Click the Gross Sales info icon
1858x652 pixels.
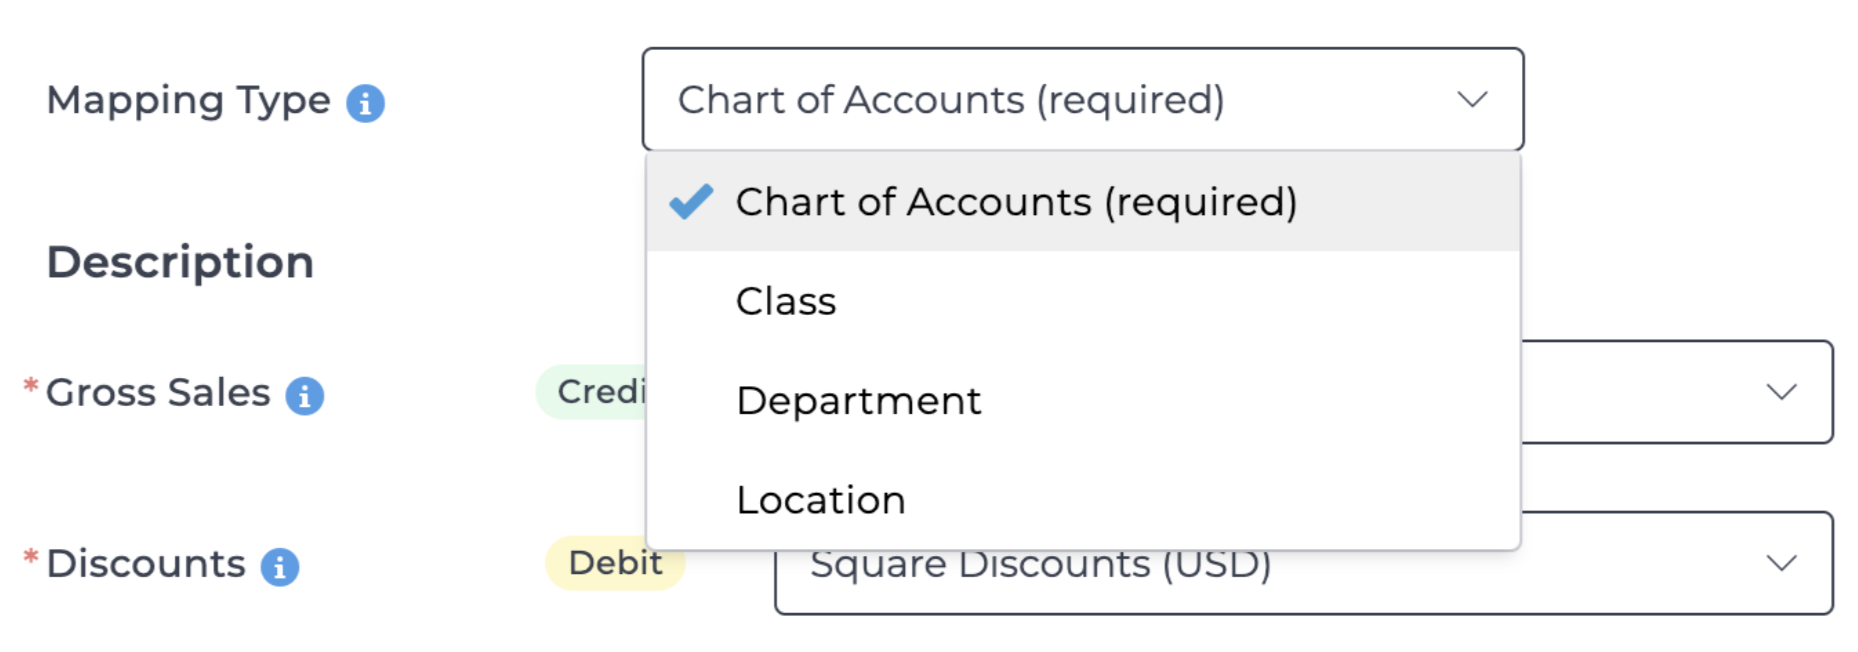point(305,396)
